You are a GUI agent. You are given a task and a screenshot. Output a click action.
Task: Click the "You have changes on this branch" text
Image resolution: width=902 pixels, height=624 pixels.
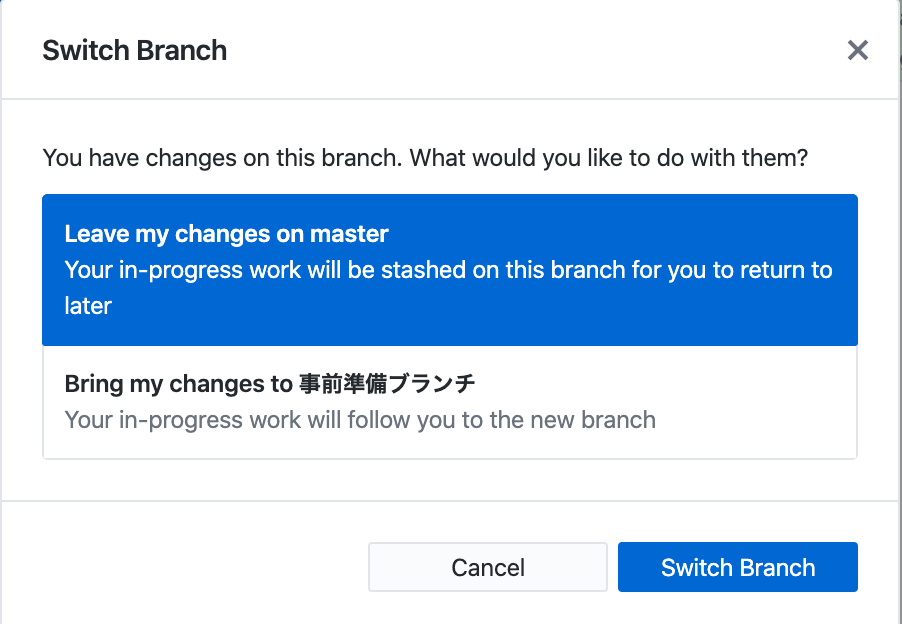(222, 158)
